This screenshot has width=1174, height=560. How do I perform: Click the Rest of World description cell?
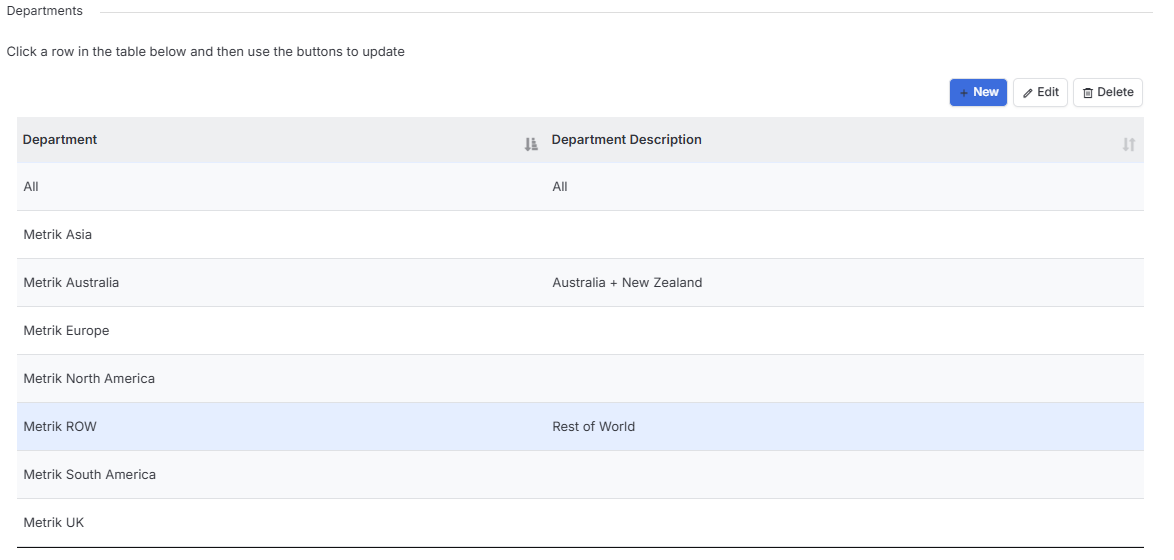coord(845,426)
